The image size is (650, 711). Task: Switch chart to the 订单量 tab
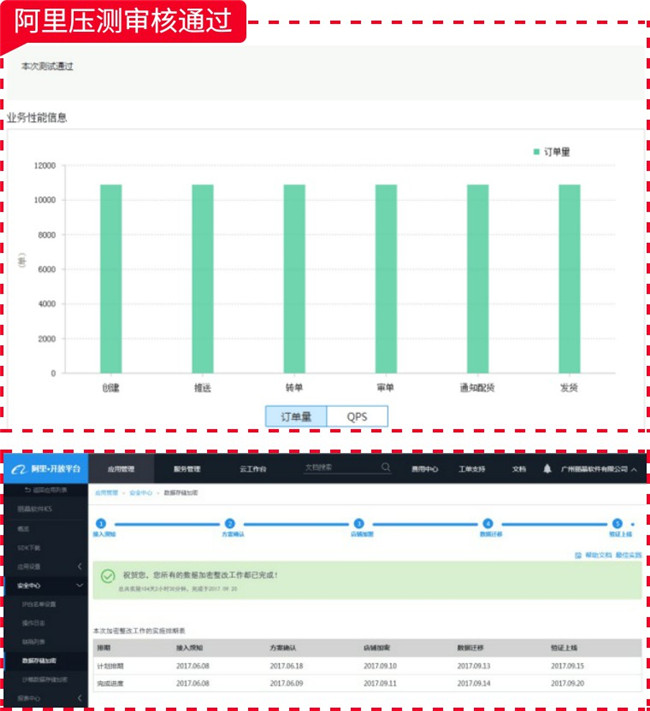(x=296, y=416)
